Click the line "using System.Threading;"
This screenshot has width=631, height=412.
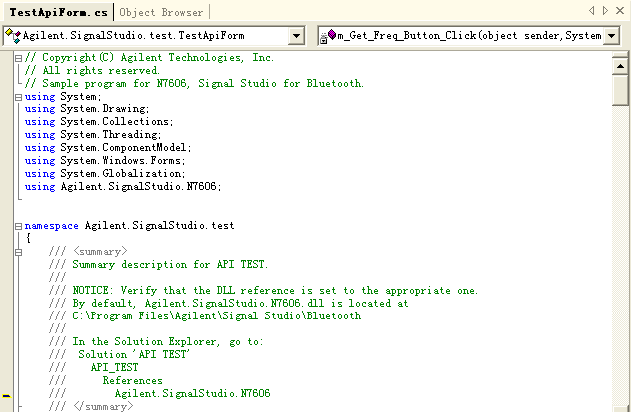coord(93,135)
